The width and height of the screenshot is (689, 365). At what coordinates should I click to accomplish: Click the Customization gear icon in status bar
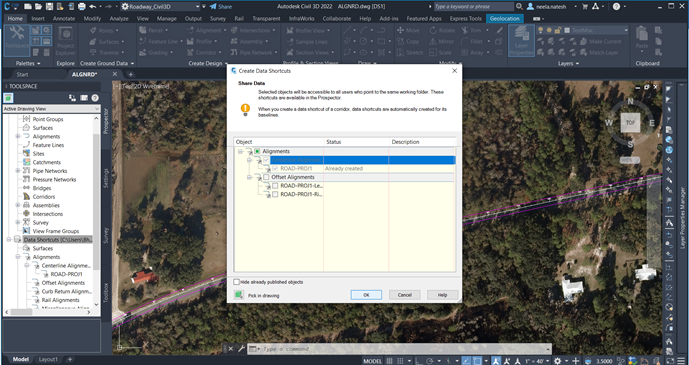click(558, 361)
